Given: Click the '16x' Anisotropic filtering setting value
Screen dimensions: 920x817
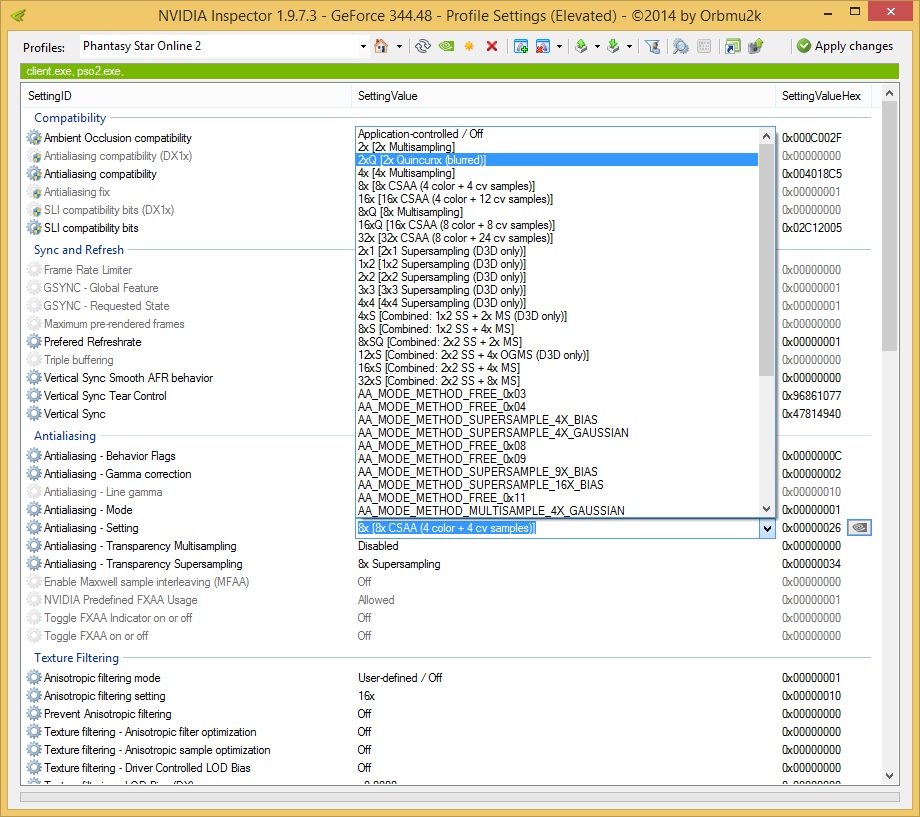Looking at the screenshot, I should click(x=366, y=696).
